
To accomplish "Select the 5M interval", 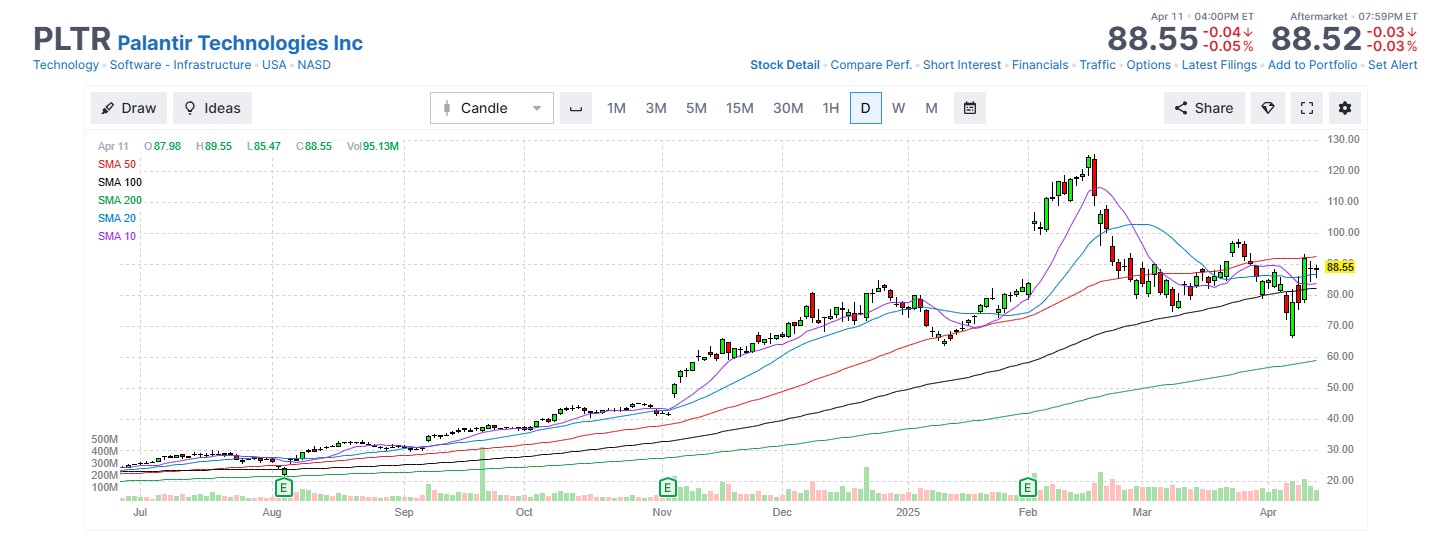I will pos(696,108).
